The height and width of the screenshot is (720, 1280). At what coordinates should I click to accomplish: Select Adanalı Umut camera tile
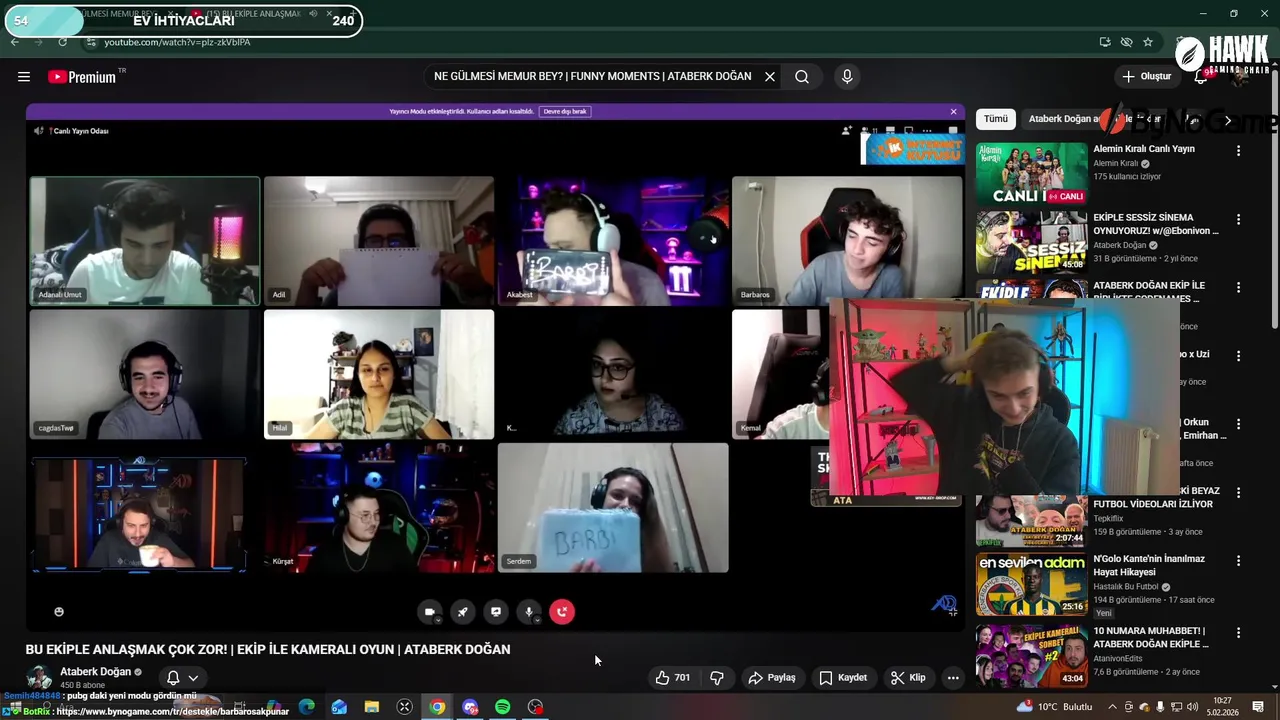(145, 241)
